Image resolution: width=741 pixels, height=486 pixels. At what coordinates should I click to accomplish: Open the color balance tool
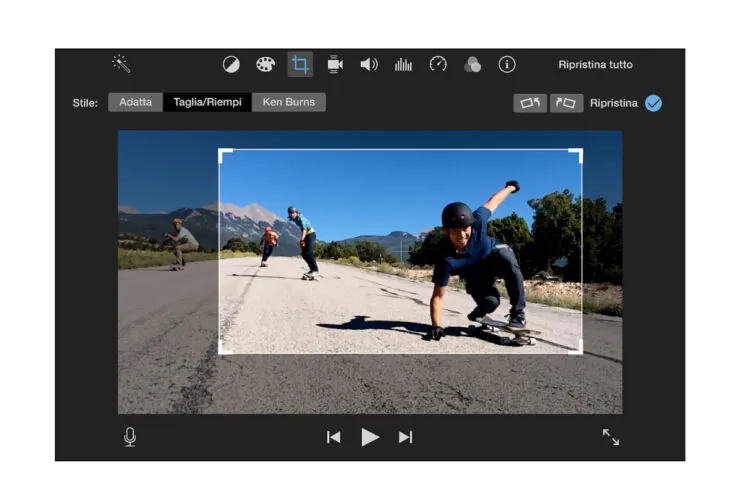pyautogui.click(x=231, y=64)
